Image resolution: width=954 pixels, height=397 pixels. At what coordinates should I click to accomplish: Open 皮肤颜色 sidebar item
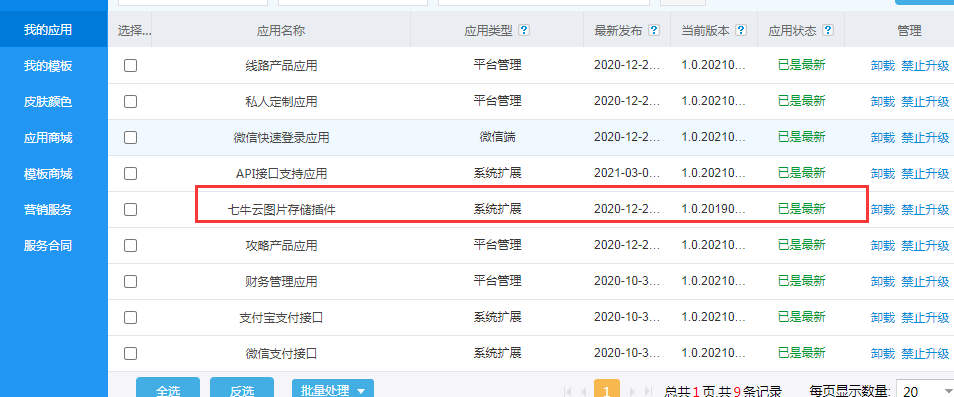pyautogui.click(x=48, y=102)
